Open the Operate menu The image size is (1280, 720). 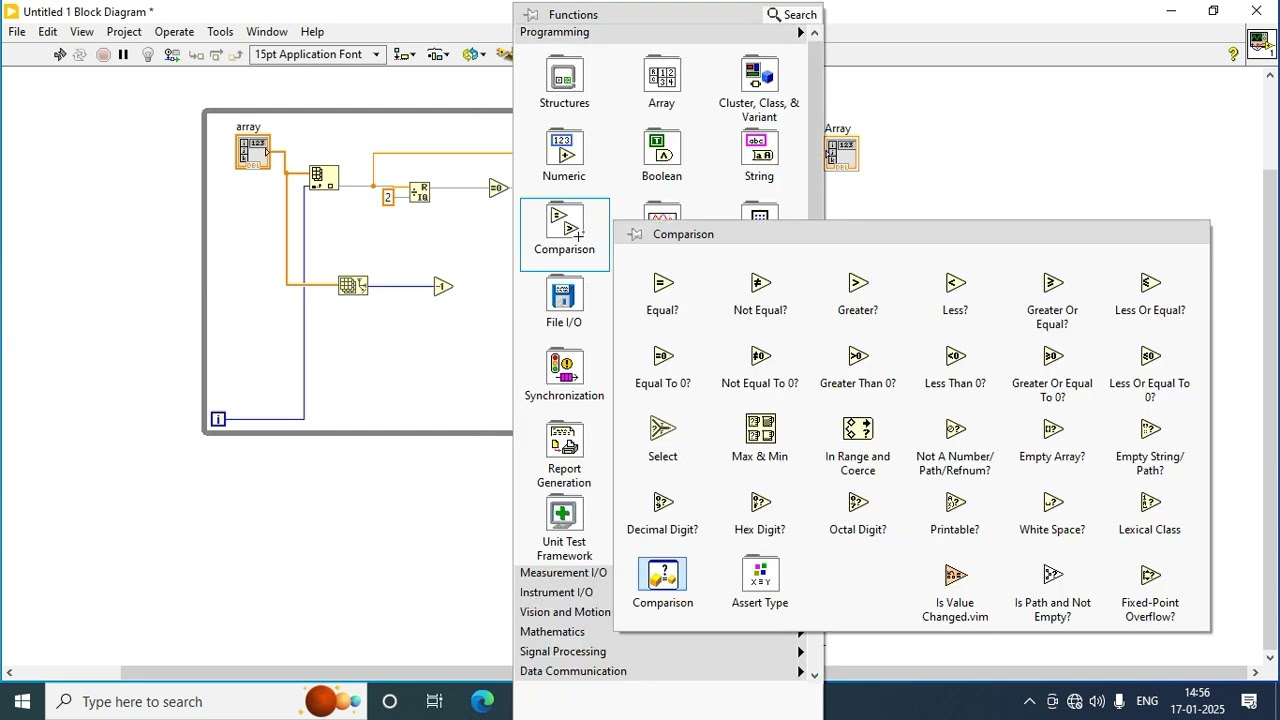tap(174, 32)
